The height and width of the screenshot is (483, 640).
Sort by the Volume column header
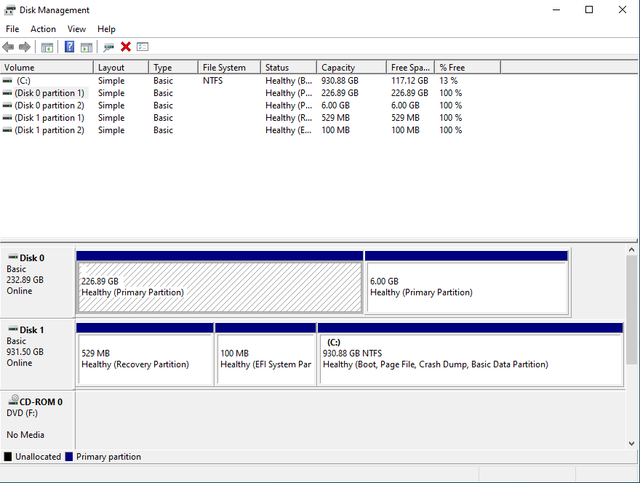point(47,67)
